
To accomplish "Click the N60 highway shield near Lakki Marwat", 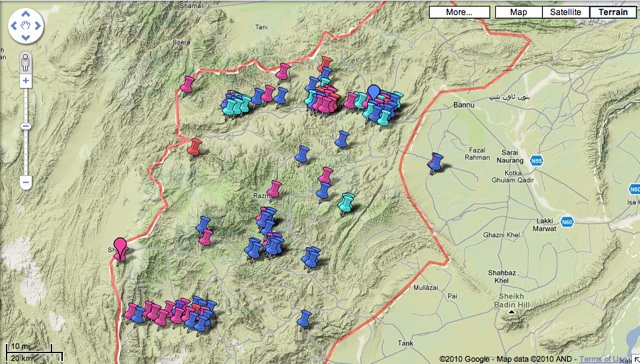I will (567, 222).
